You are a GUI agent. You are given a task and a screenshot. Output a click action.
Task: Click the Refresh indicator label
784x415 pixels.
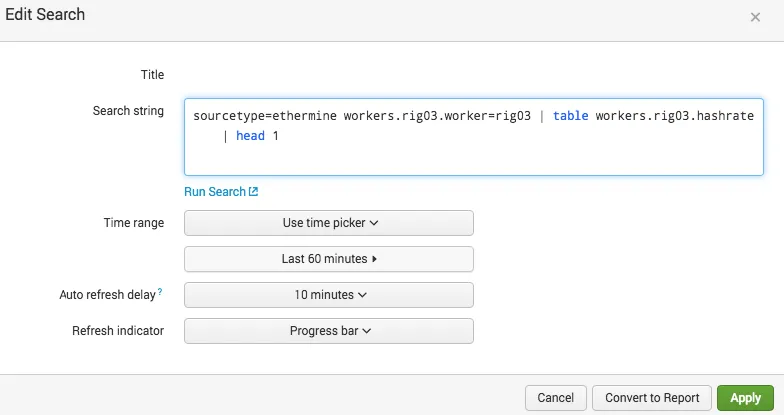[x=118, y=331]
